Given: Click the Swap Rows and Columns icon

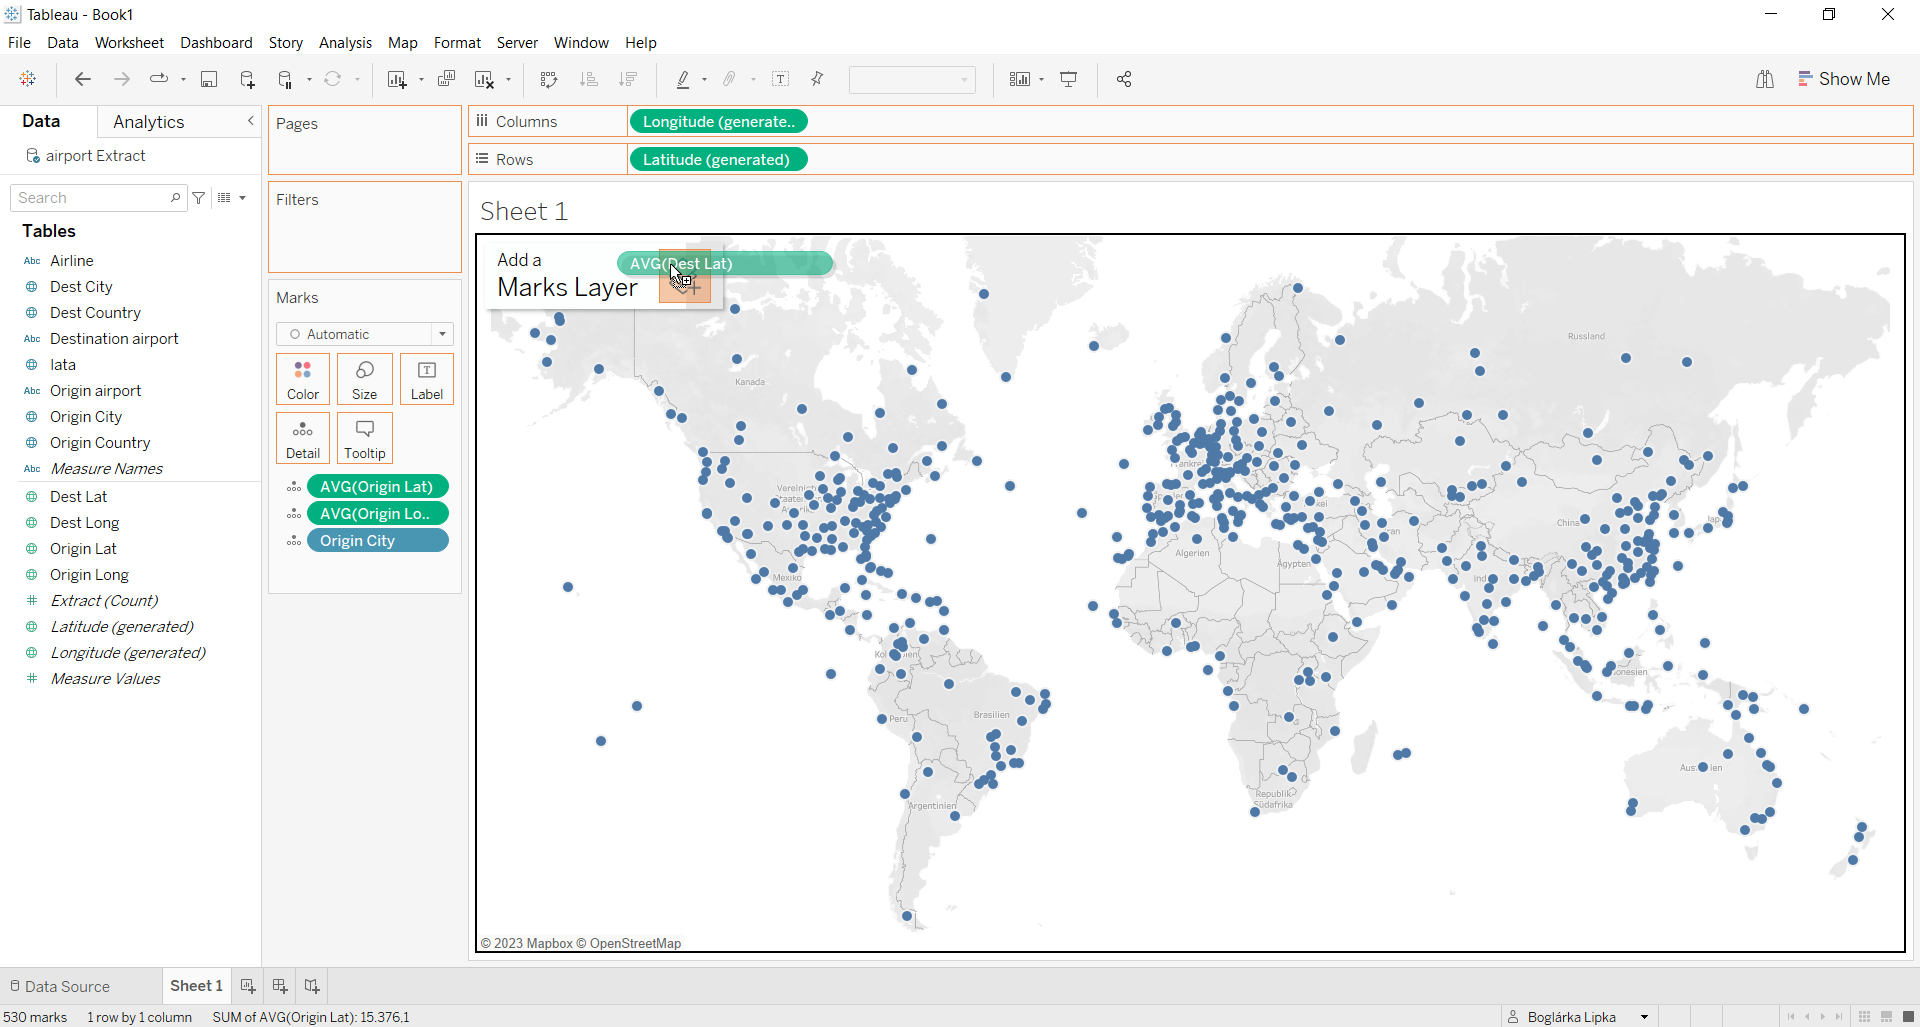Looking at the screenshot, I should 548,80.
